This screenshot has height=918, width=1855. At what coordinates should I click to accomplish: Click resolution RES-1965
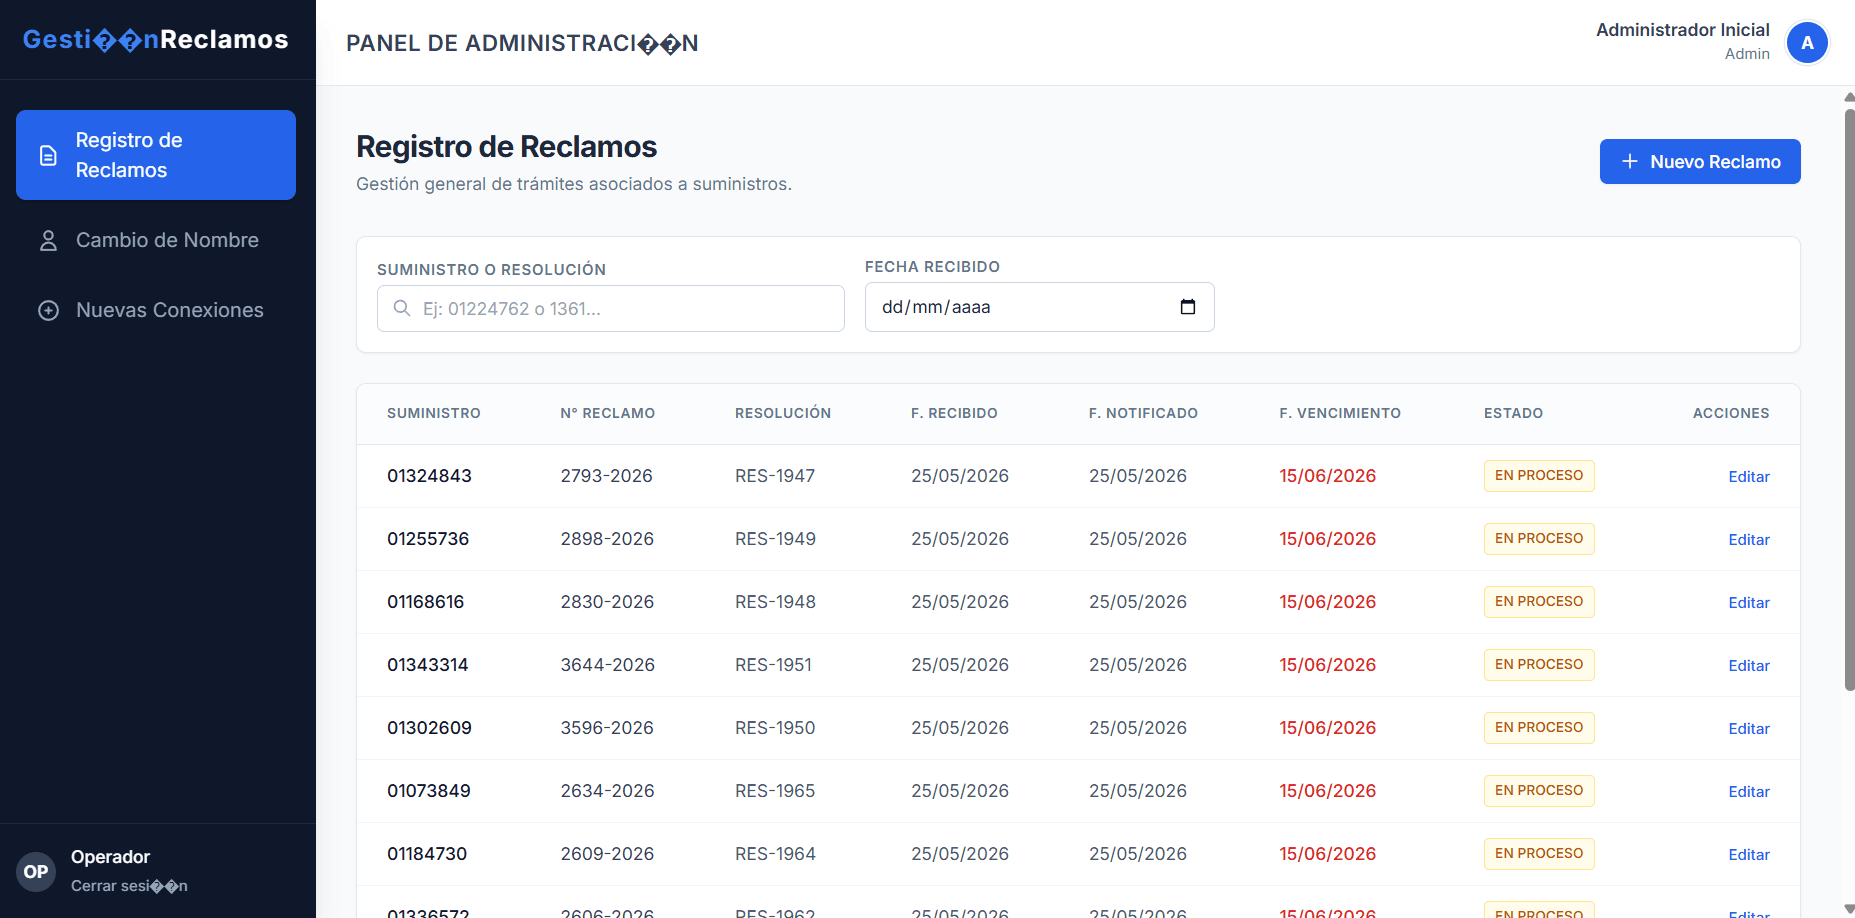coord(775,791)
